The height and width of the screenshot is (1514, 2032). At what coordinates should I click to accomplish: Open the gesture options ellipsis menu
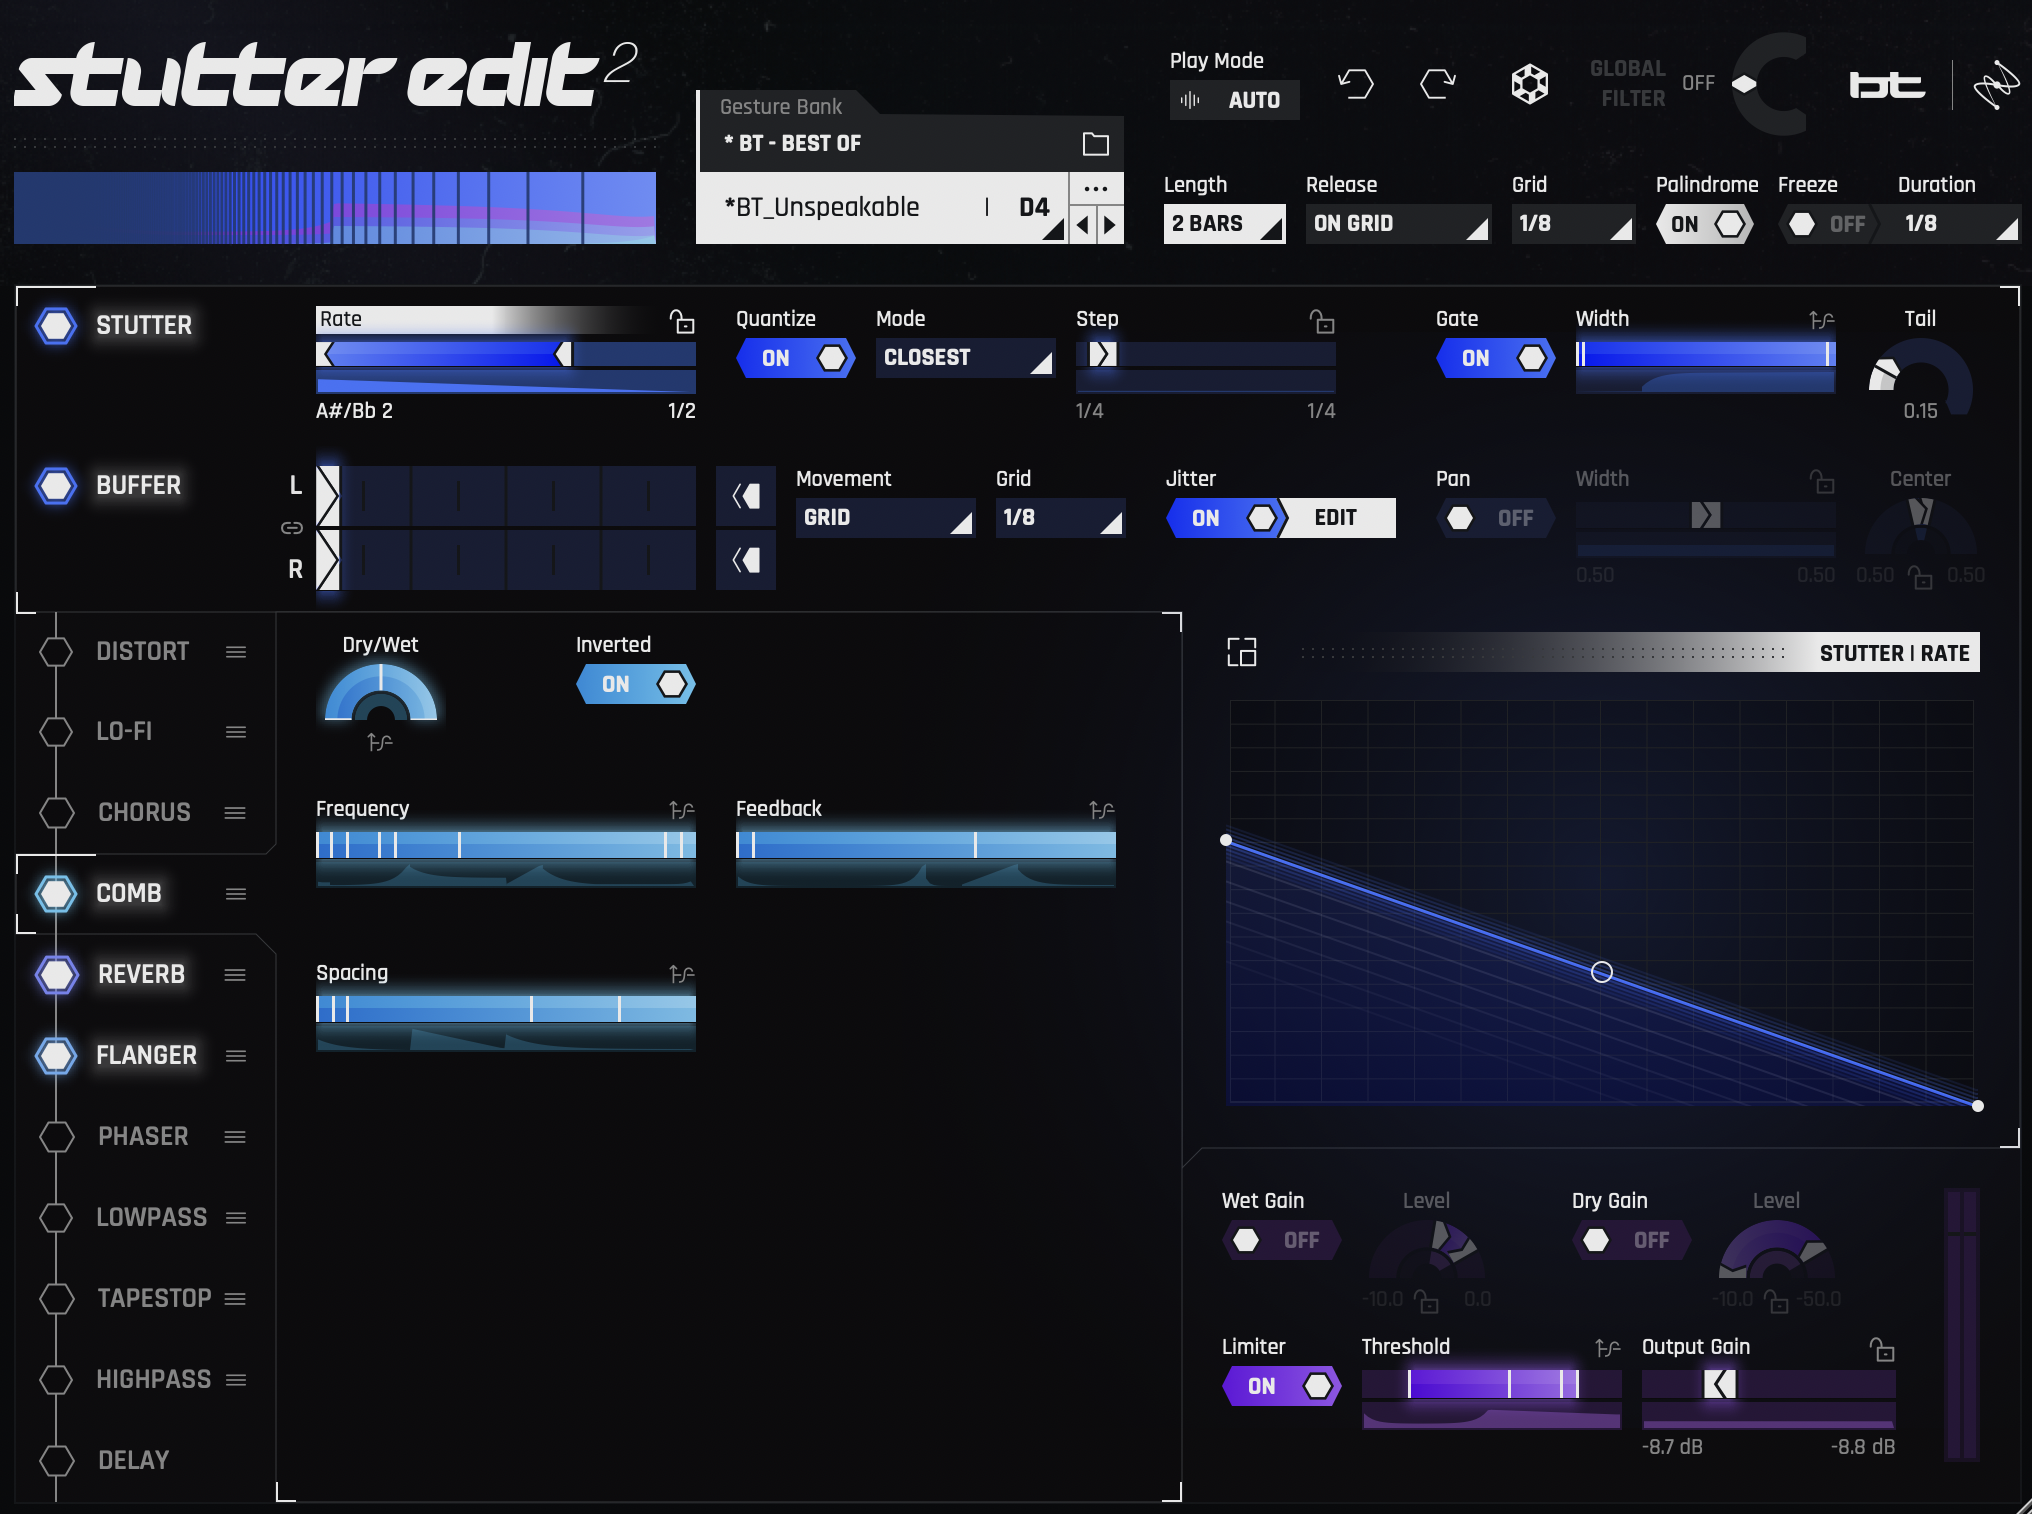[1096, 188]
